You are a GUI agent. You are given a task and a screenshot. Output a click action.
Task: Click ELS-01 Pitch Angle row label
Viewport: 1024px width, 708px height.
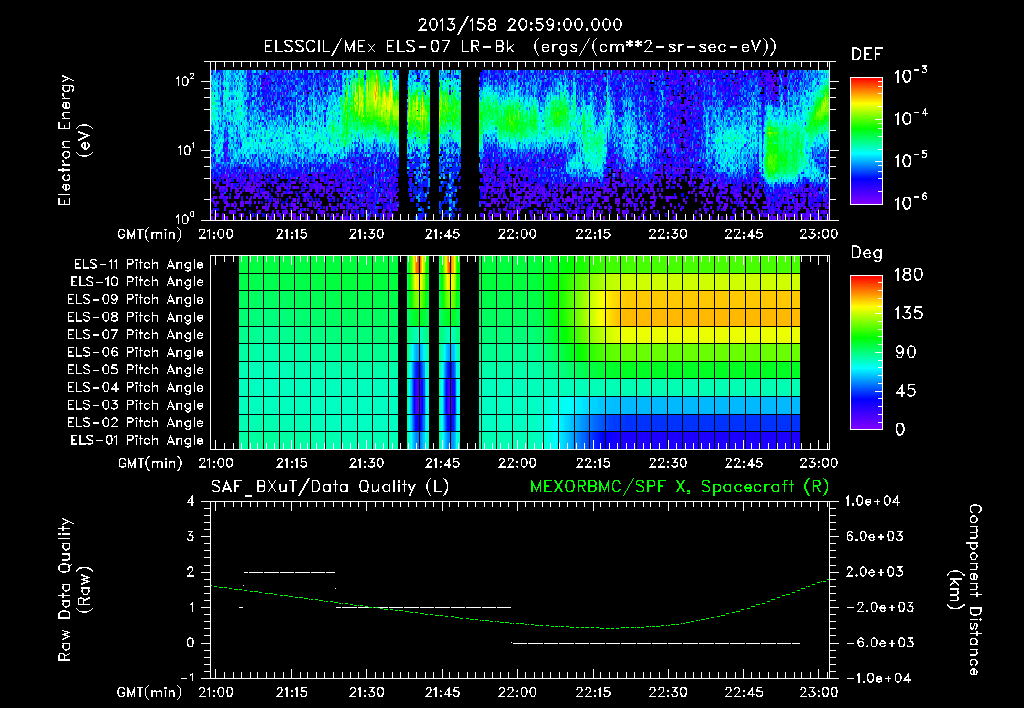137,441
